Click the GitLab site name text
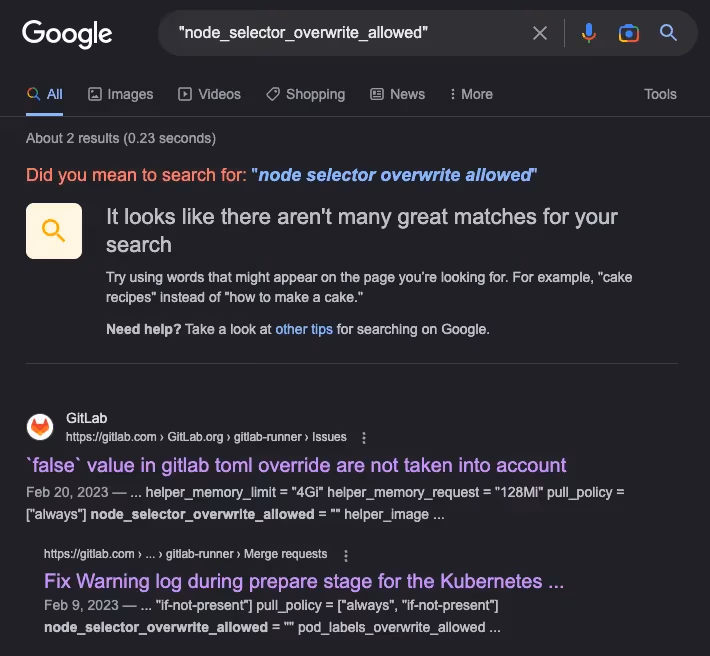 (x=86, y=418)
